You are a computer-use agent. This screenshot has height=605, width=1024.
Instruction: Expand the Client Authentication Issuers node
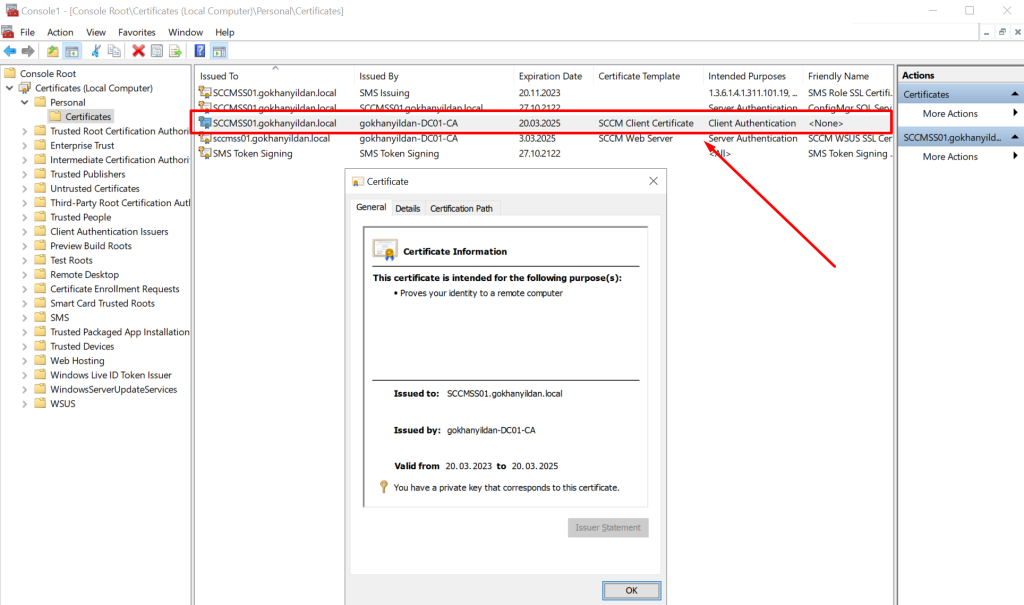25,231
